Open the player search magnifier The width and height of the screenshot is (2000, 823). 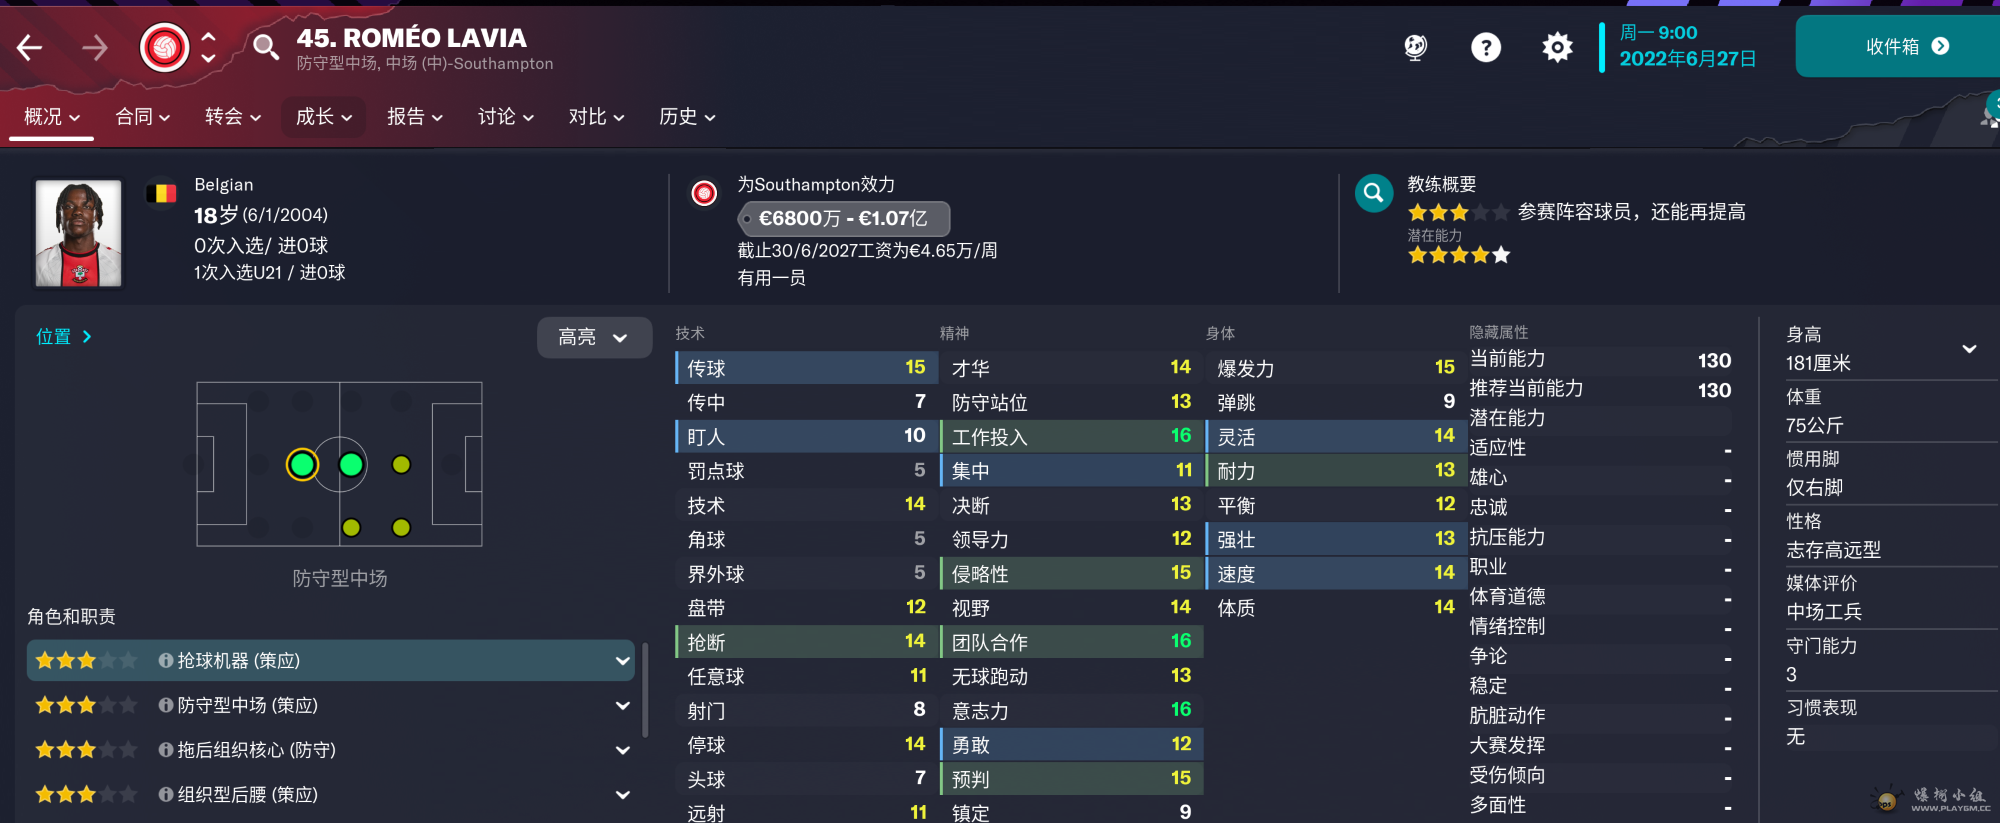click(x=265, y=47)
